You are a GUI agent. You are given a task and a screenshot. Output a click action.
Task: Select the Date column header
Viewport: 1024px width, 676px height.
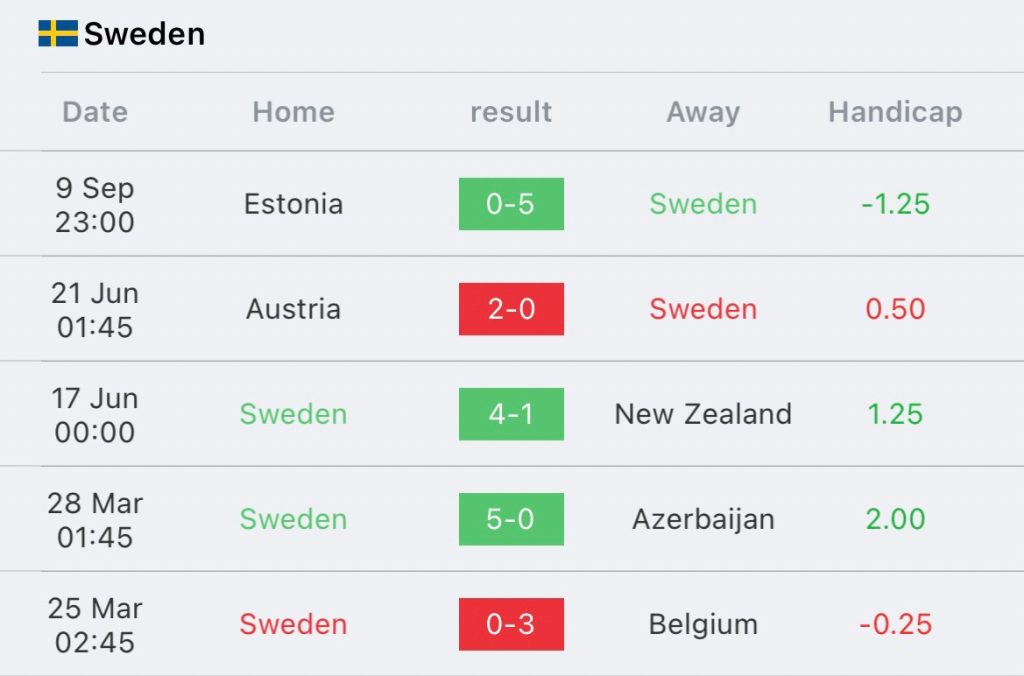click(95, 112)
